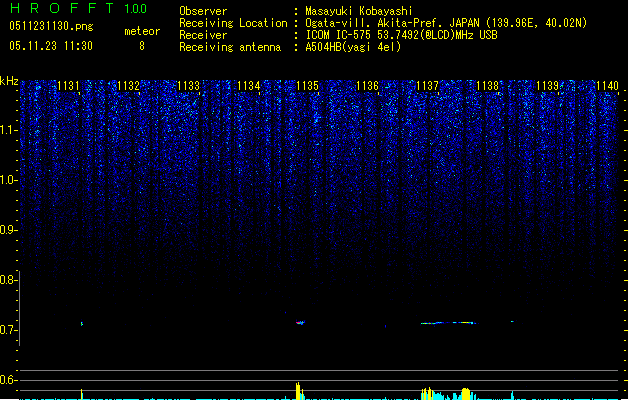Click the 1133 time marker
The width and height of the screenshot is (629, 400).
pyautogui.click(x=189, y=86)
